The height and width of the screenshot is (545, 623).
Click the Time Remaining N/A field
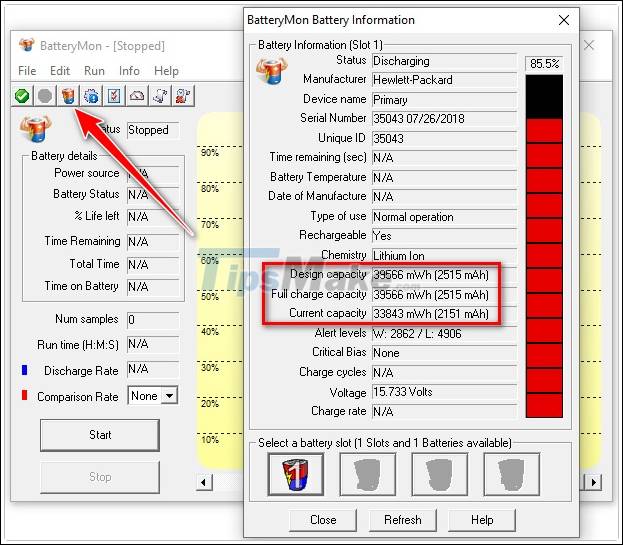(153, 242)
